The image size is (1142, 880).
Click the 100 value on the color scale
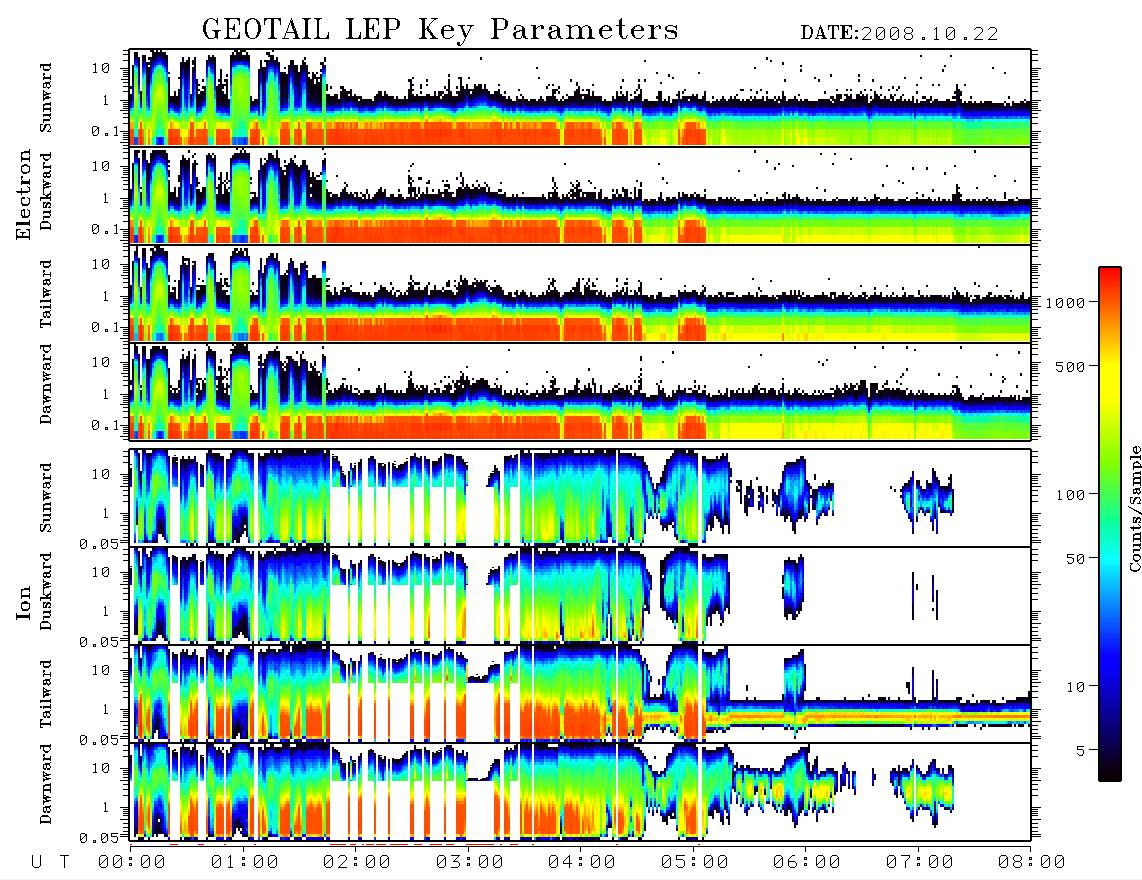click(x=1070, y=495)
